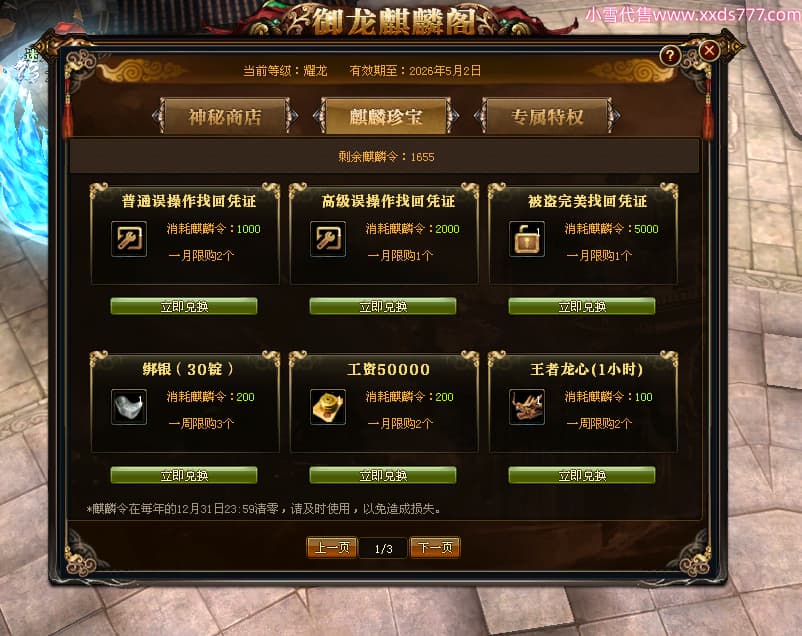
Task: Select the 被盗完美找回凭证 padlock icon
Action: click(x=527, y=239)
